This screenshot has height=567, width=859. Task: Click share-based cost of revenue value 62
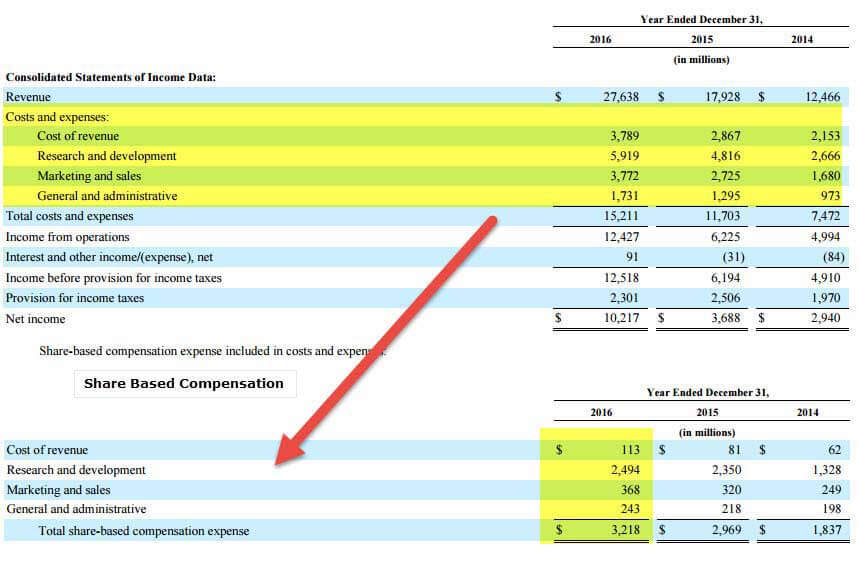coord(834,450)
